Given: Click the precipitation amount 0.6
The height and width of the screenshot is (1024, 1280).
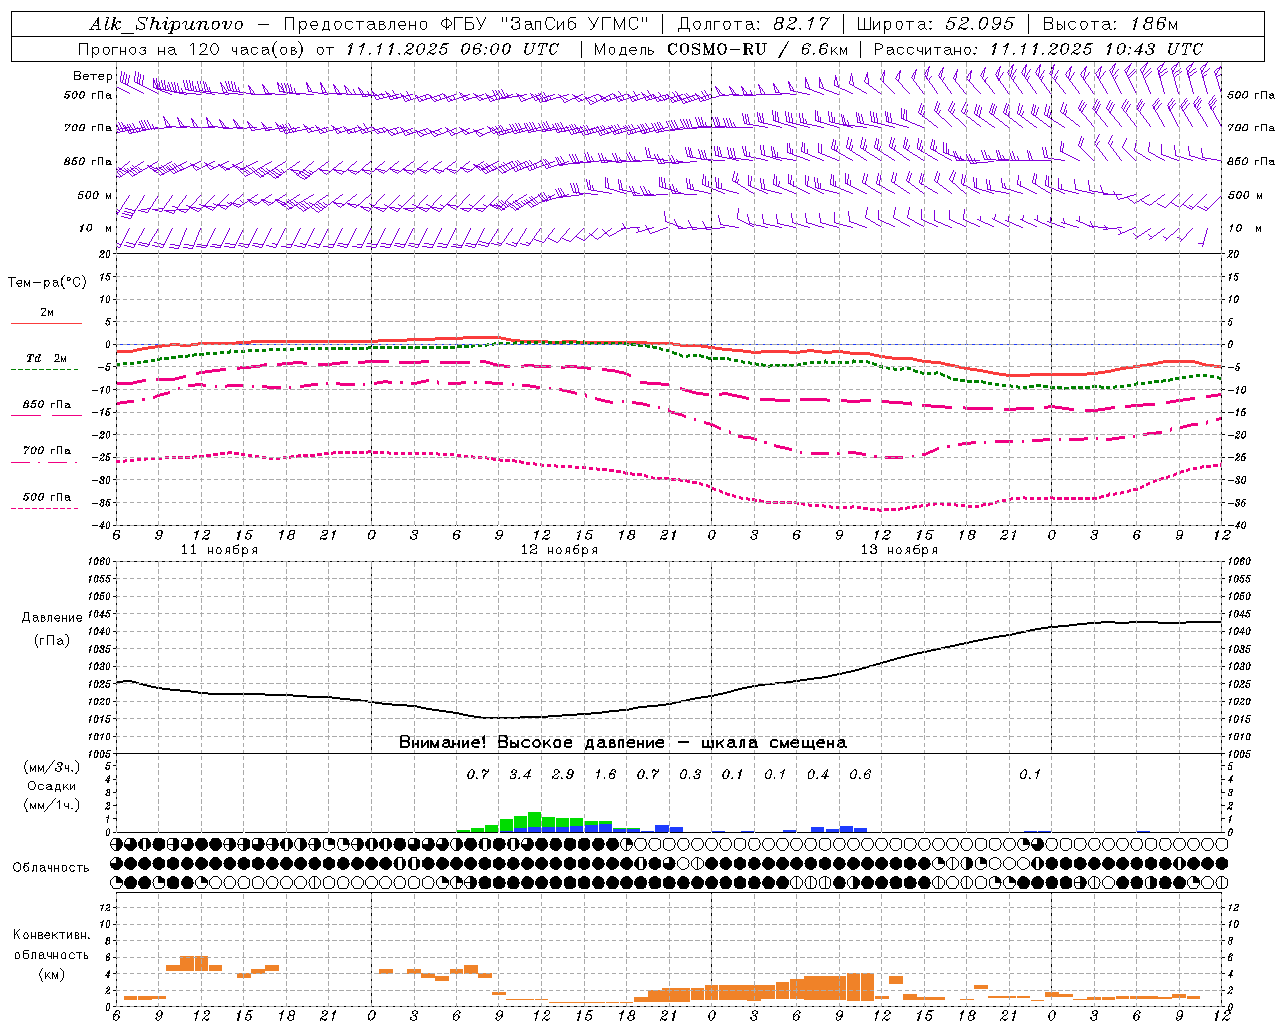Looking at the screenshot, I should point(860,774).
